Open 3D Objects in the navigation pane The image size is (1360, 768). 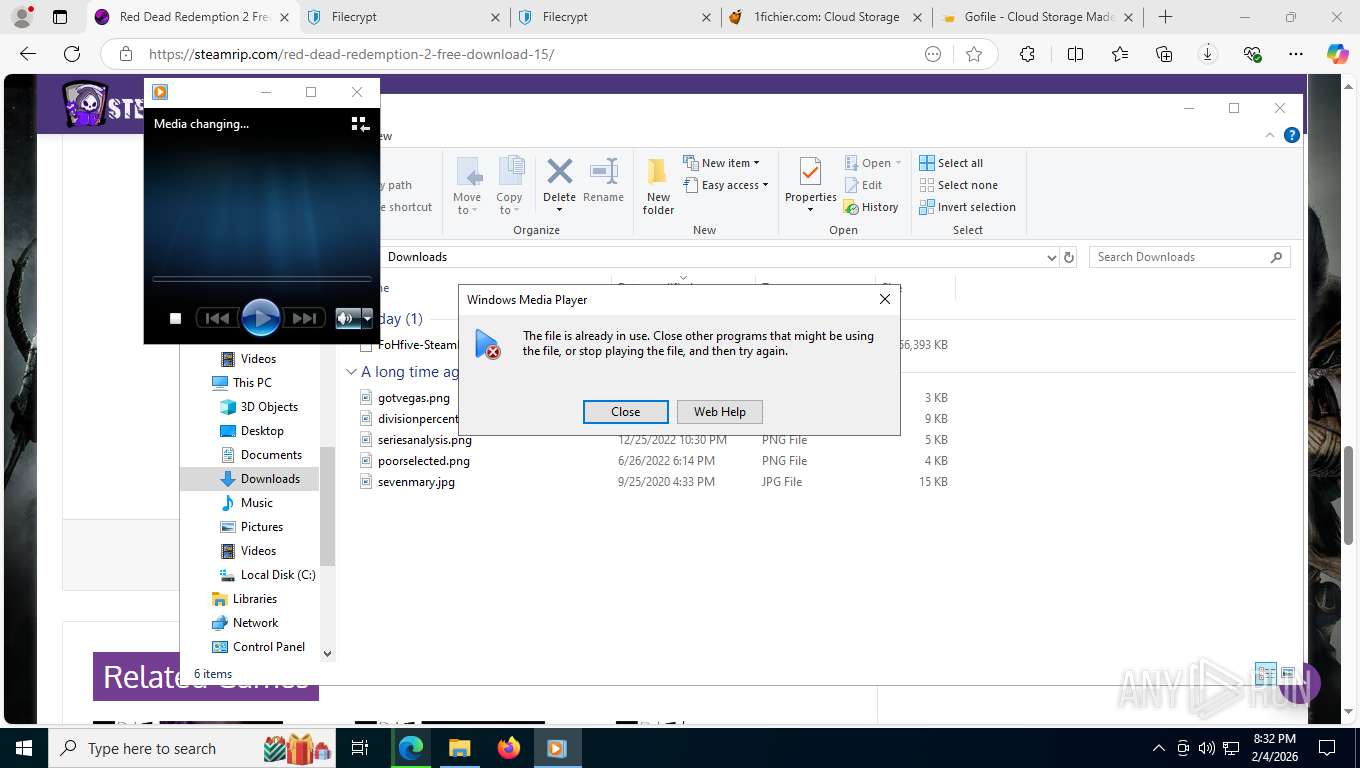(269, 407)
